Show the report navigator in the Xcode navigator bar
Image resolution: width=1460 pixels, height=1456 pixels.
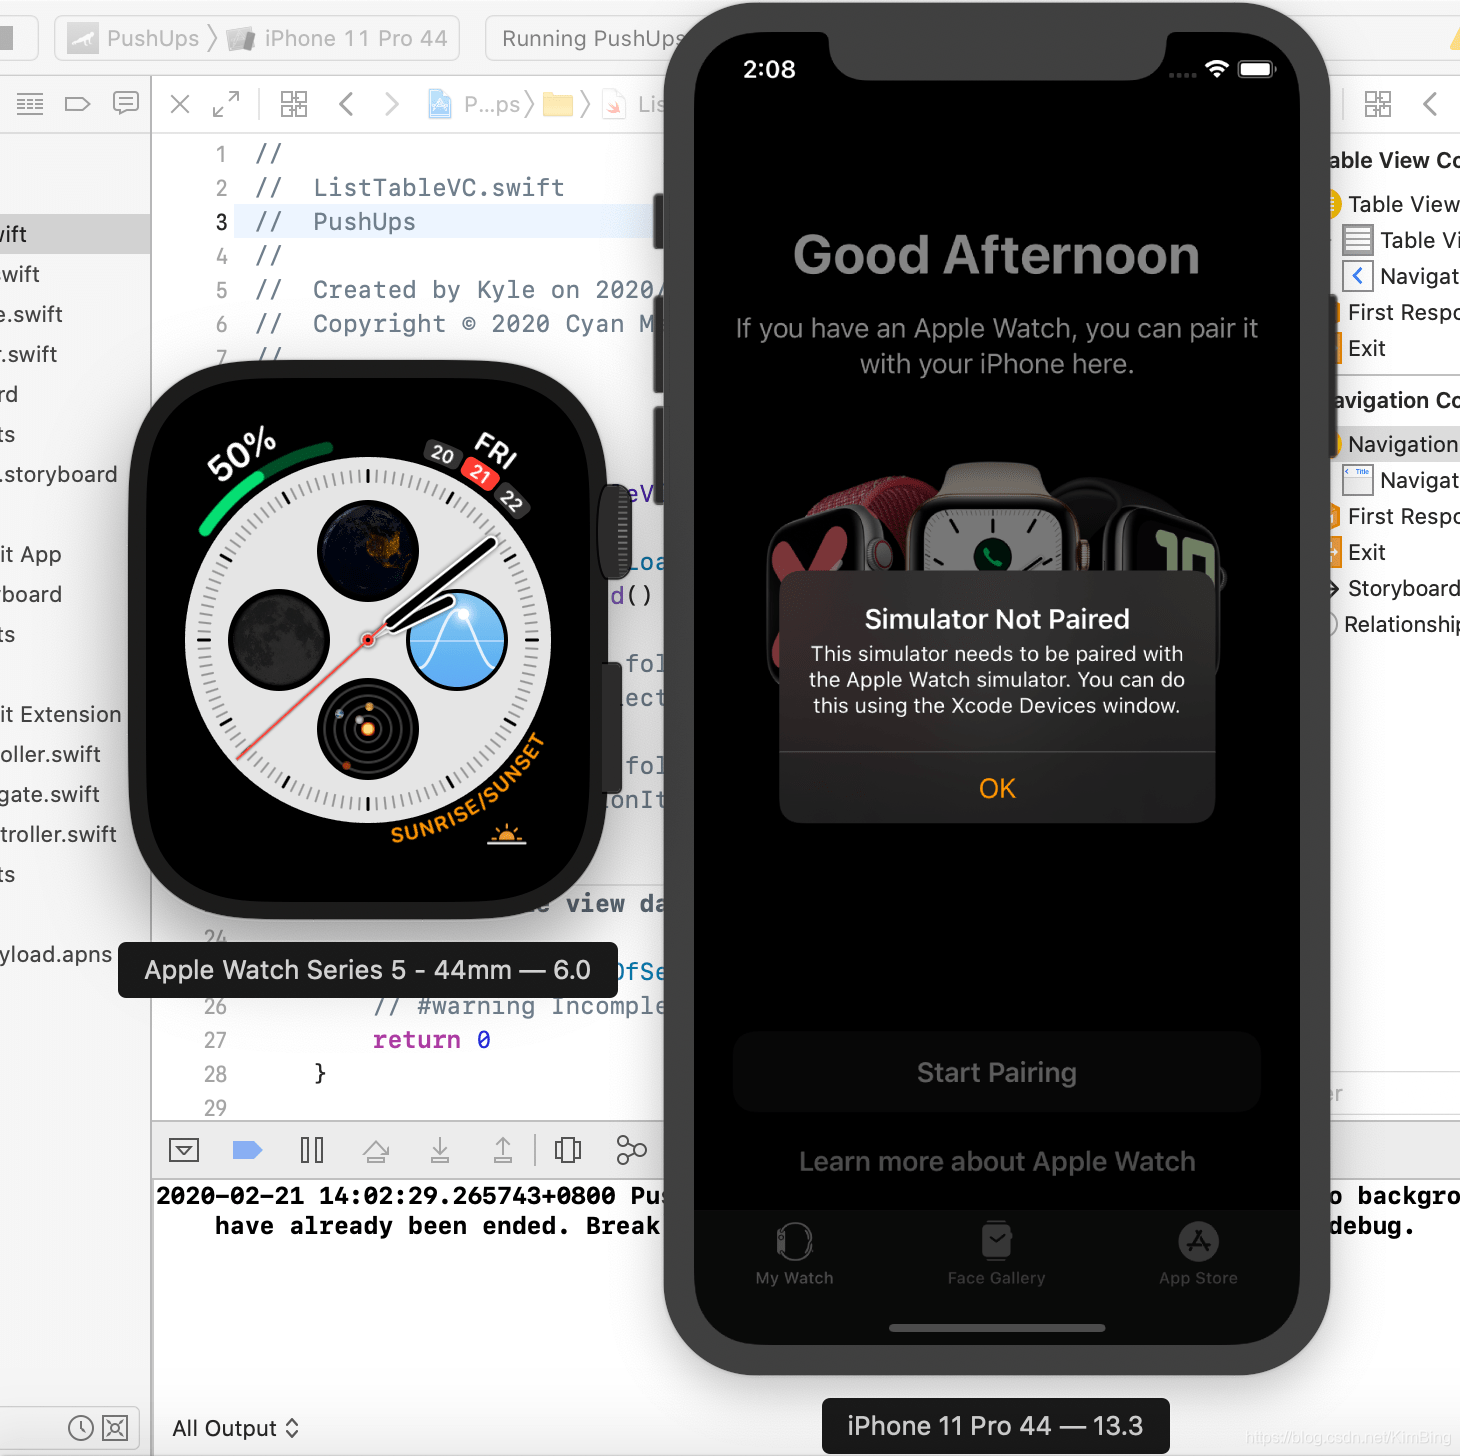pos(30,104)
